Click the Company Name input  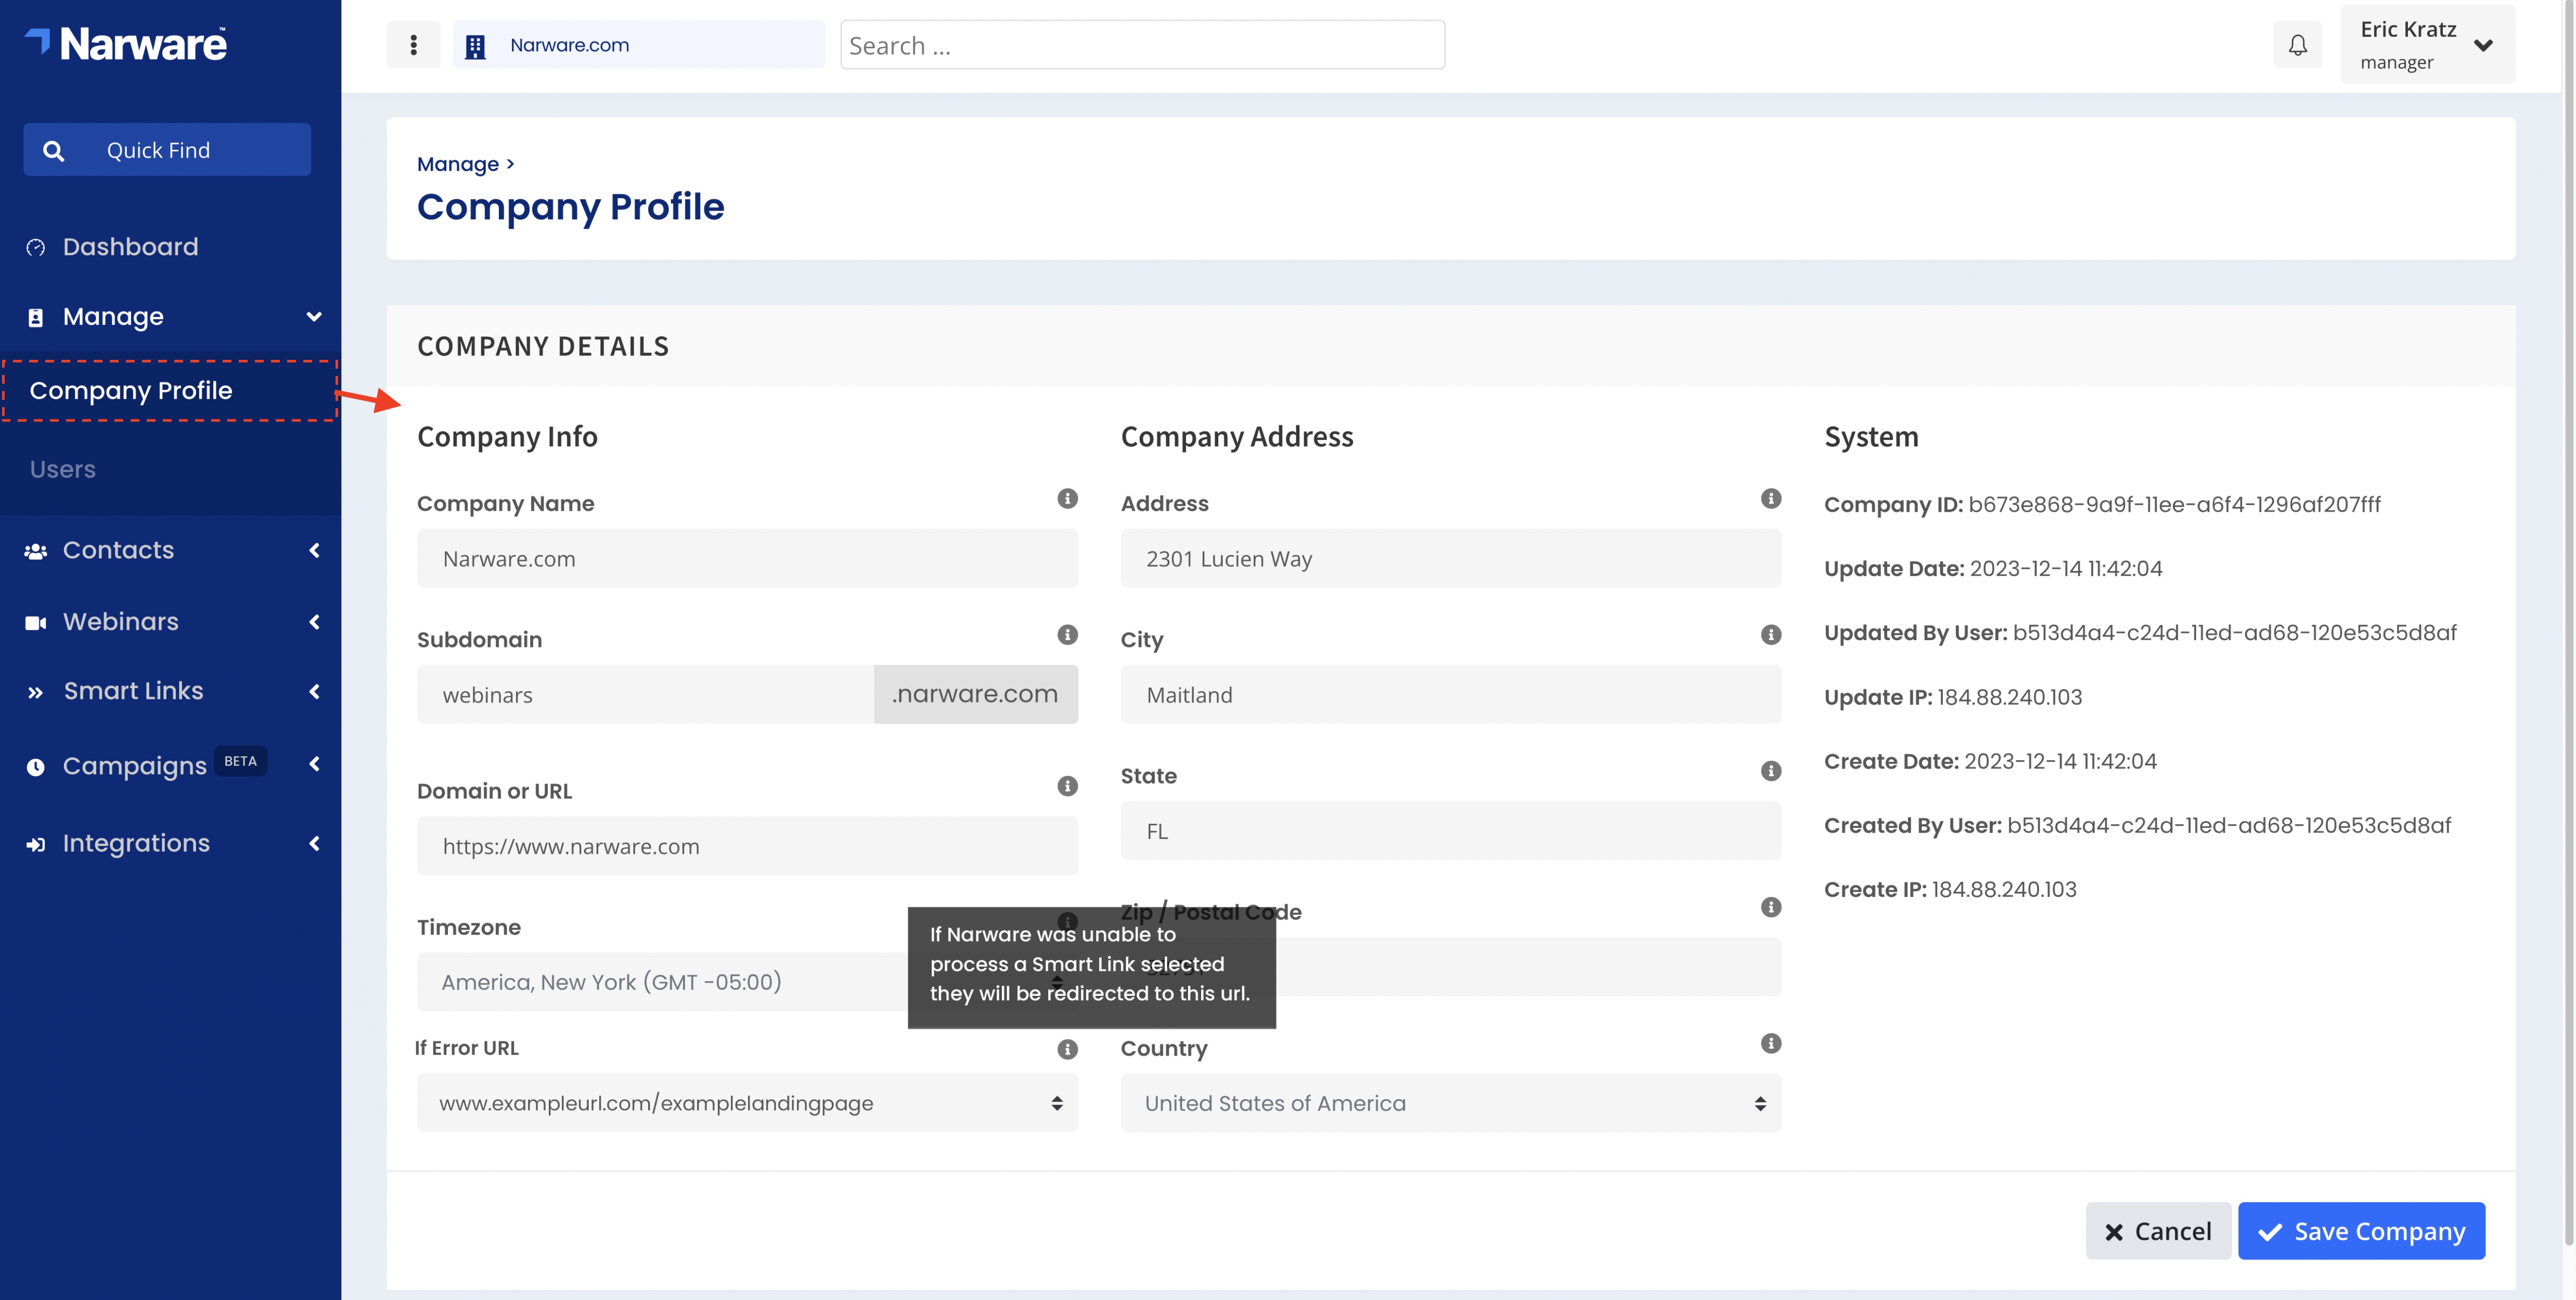(x=747, y=559)
